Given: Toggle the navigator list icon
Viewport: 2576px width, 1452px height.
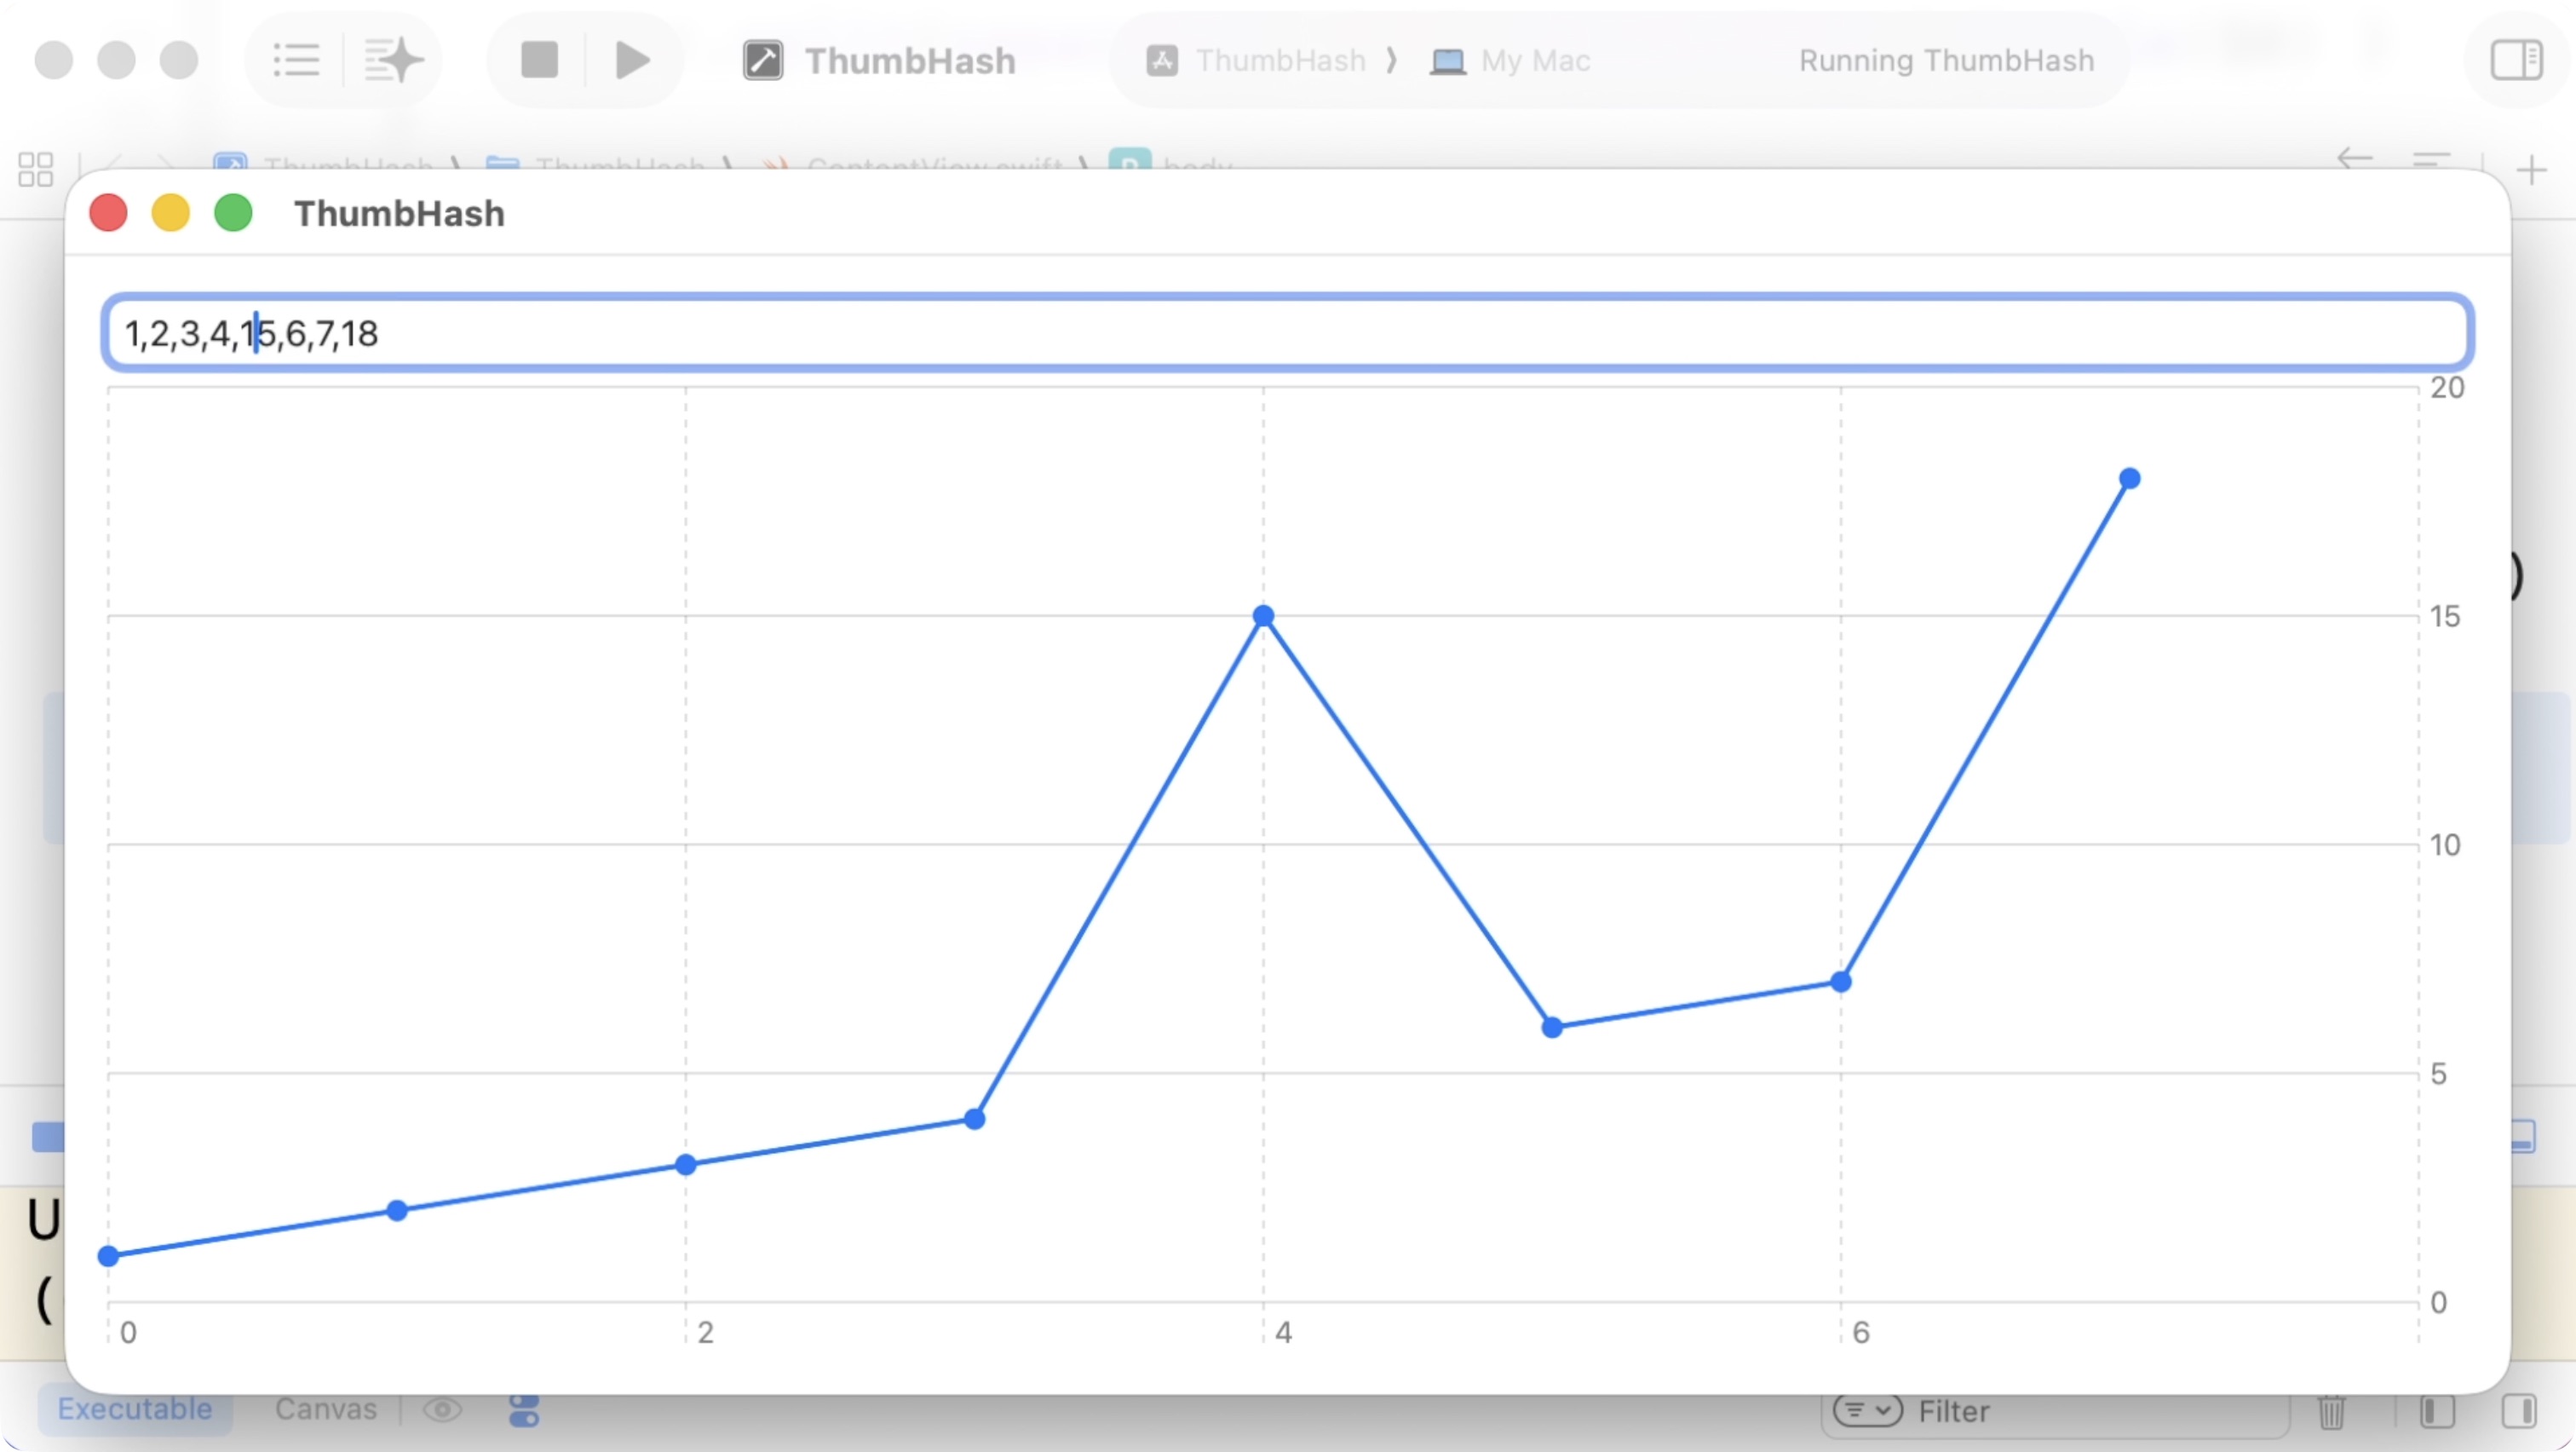Looking at the screenshot, I should click(x=296, y=60).
